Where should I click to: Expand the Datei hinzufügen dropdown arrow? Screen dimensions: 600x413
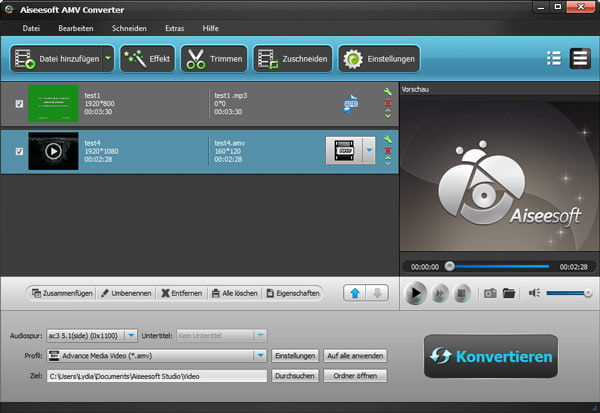(107, 59)
